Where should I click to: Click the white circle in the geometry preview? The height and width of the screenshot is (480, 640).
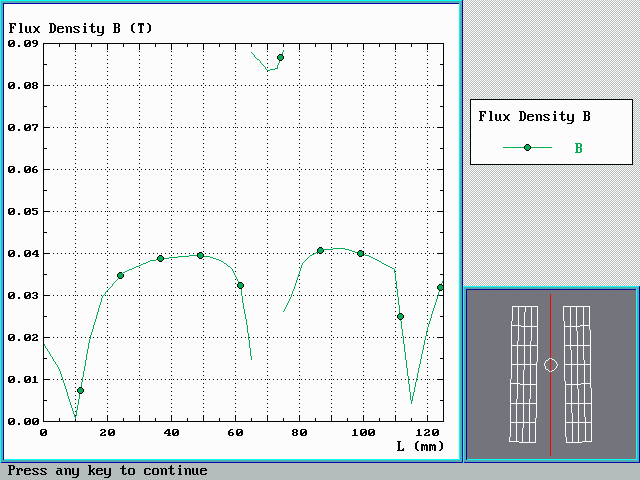[x=551, y=365]
